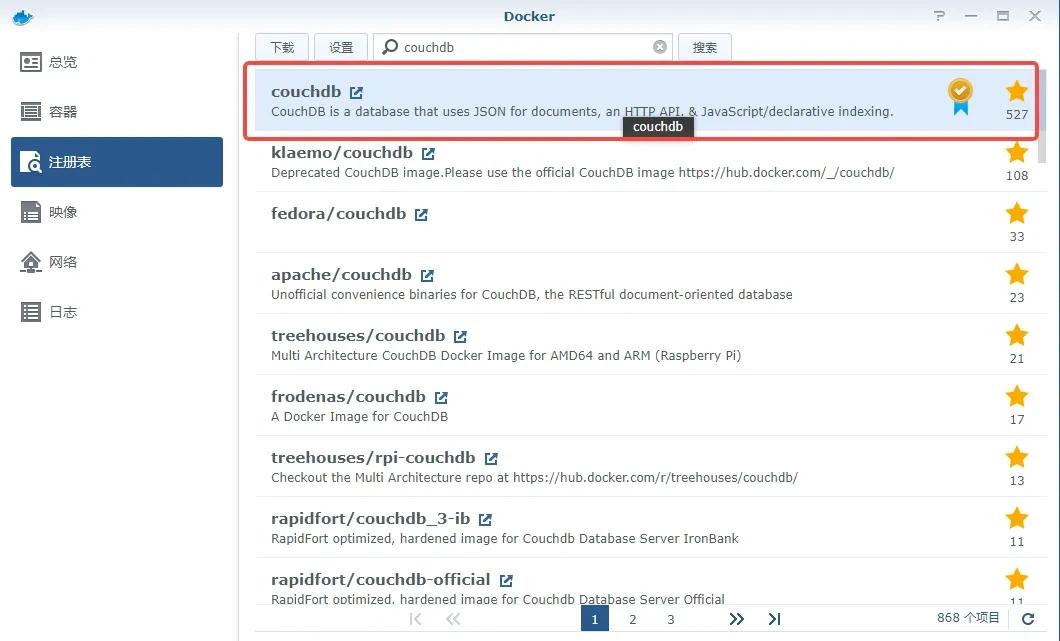This screenshot has width=1060, height=641.
Task: Click the star icon with 527 rating
Action: [1017, 91]
